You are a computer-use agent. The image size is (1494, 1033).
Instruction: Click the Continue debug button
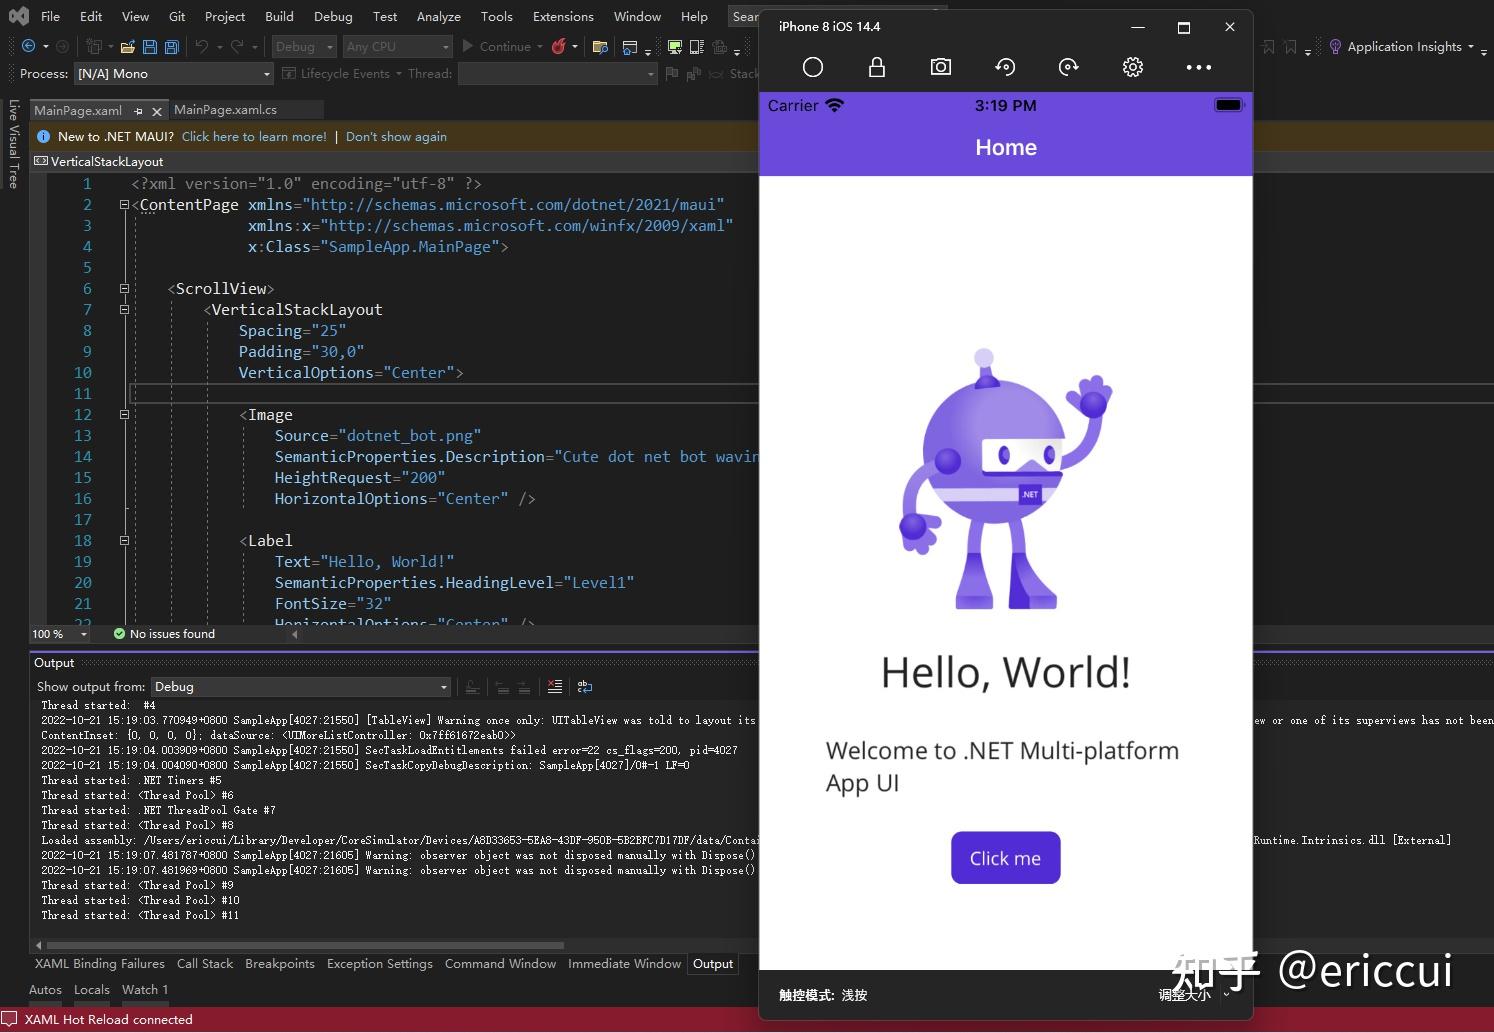click(496, 46)
